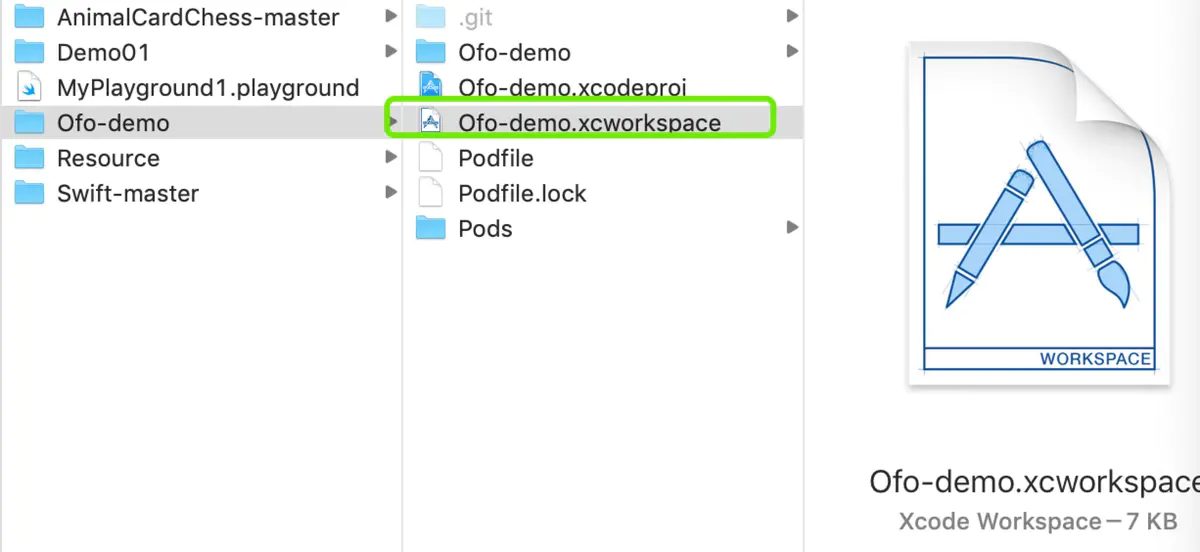Select the AnimalCardChess-master folder icon
This screenshot has width=1200, height=552.
(x=30, y=17)
